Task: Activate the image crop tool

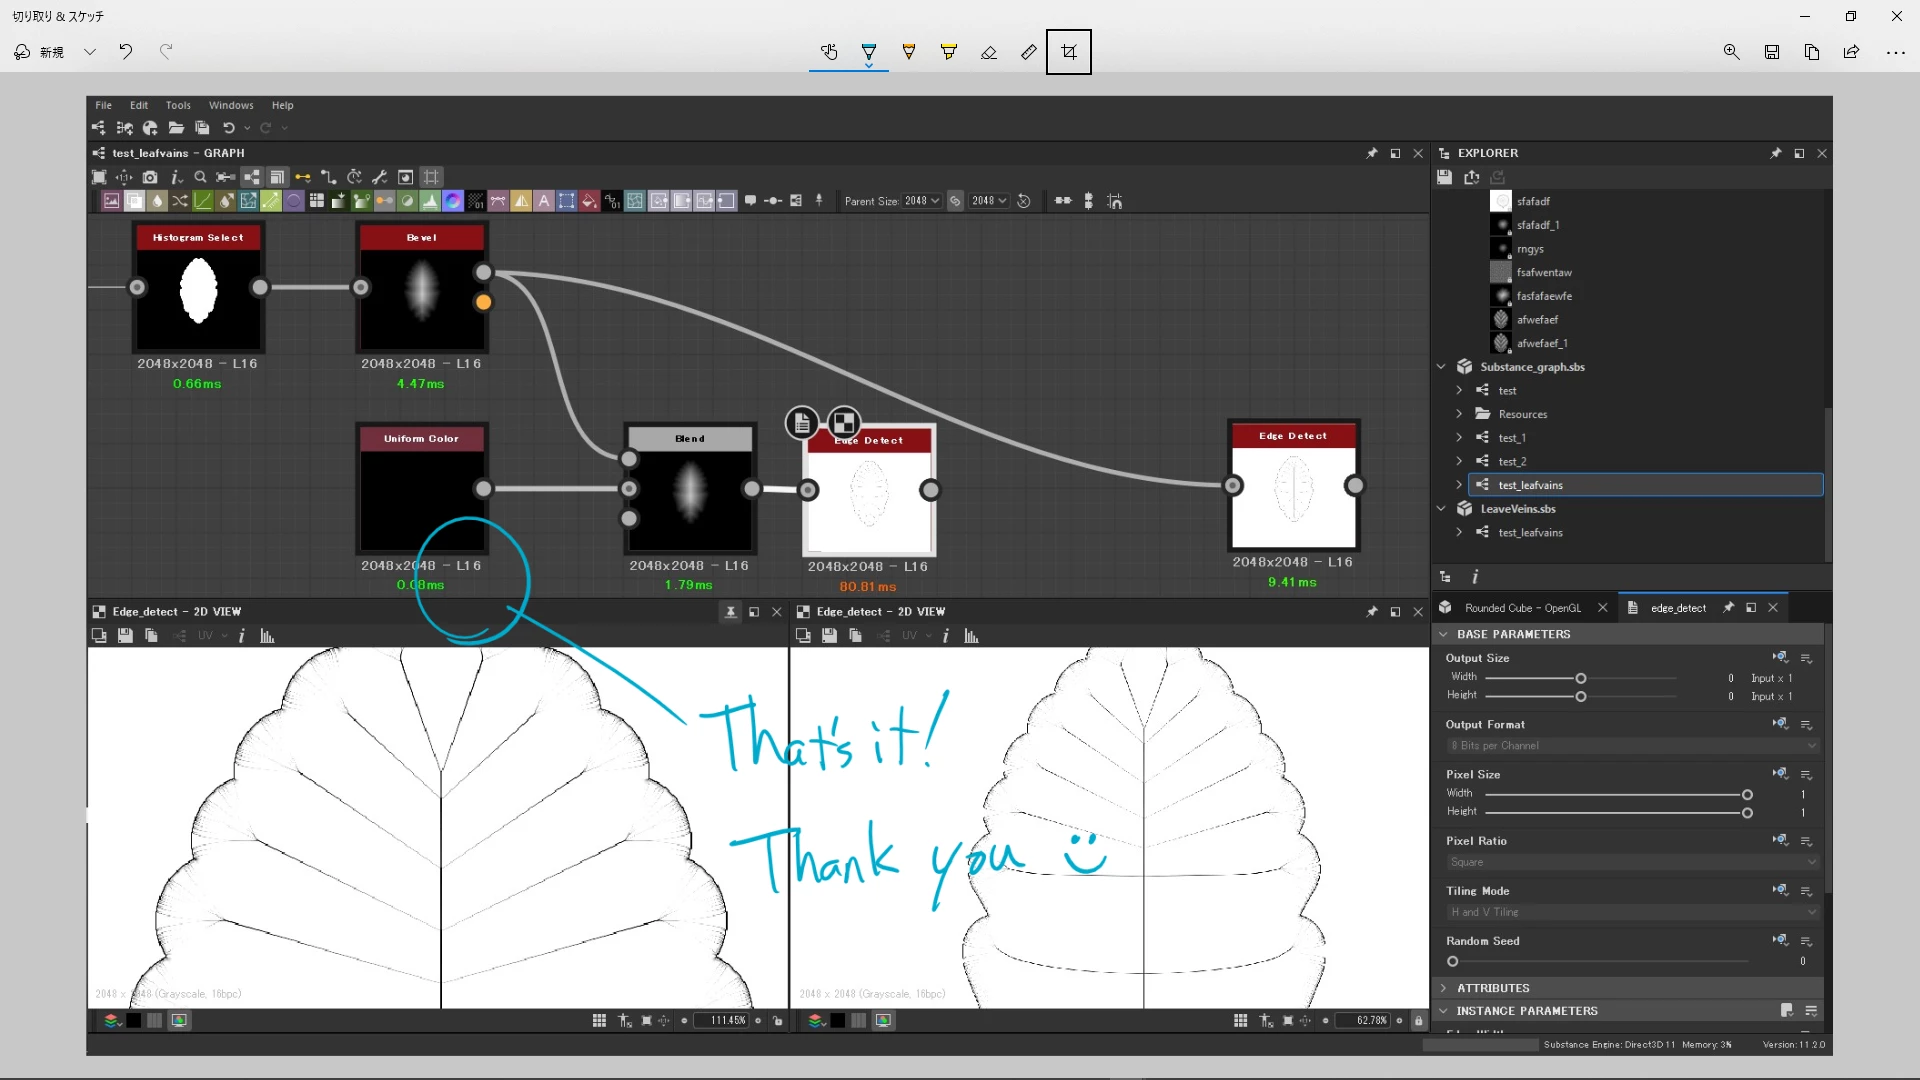Action: tap(1068, 52)
